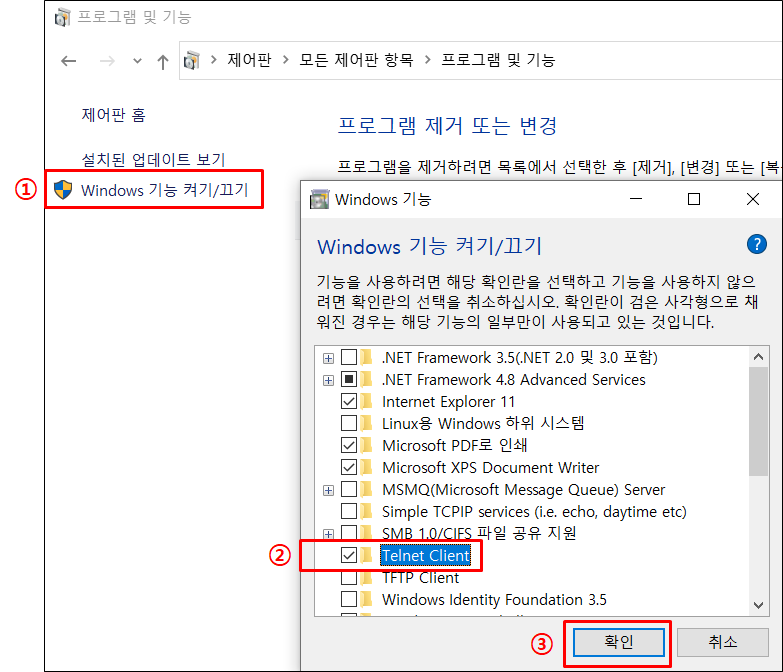
Task: Expand SMB 1.0/CIFS tree node
Action: [x=328, y=534]
